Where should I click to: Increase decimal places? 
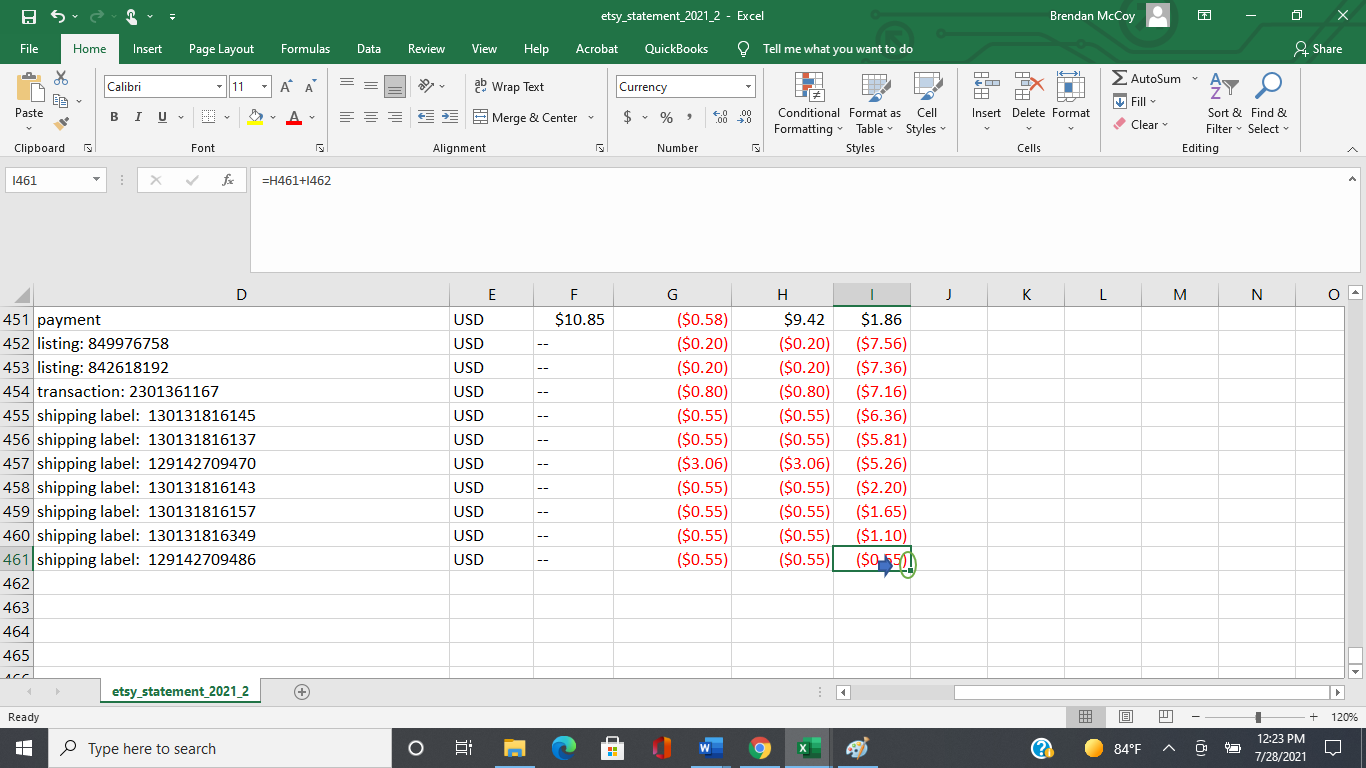click(720, 118)
